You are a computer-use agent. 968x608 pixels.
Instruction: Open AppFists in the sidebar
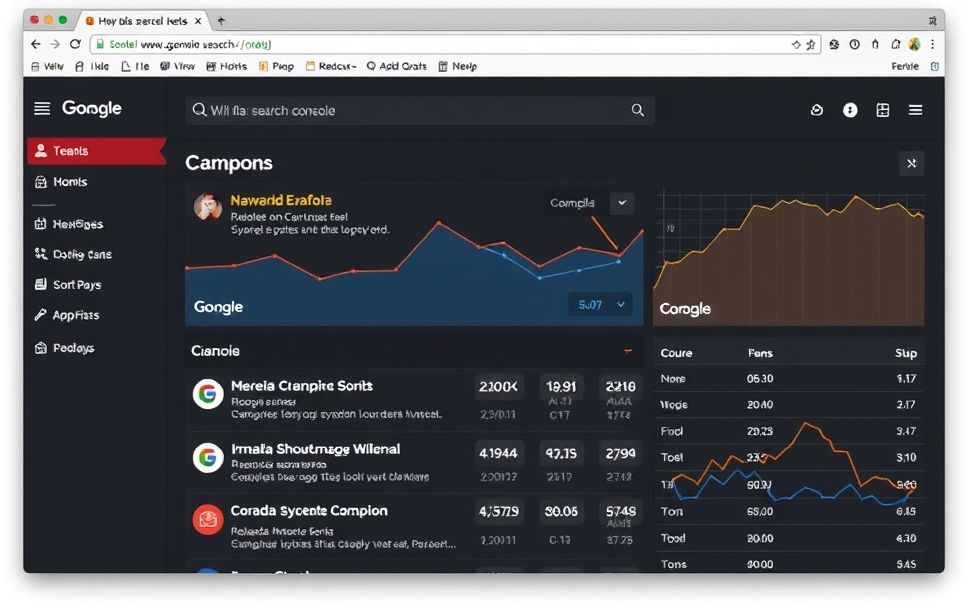75,315
